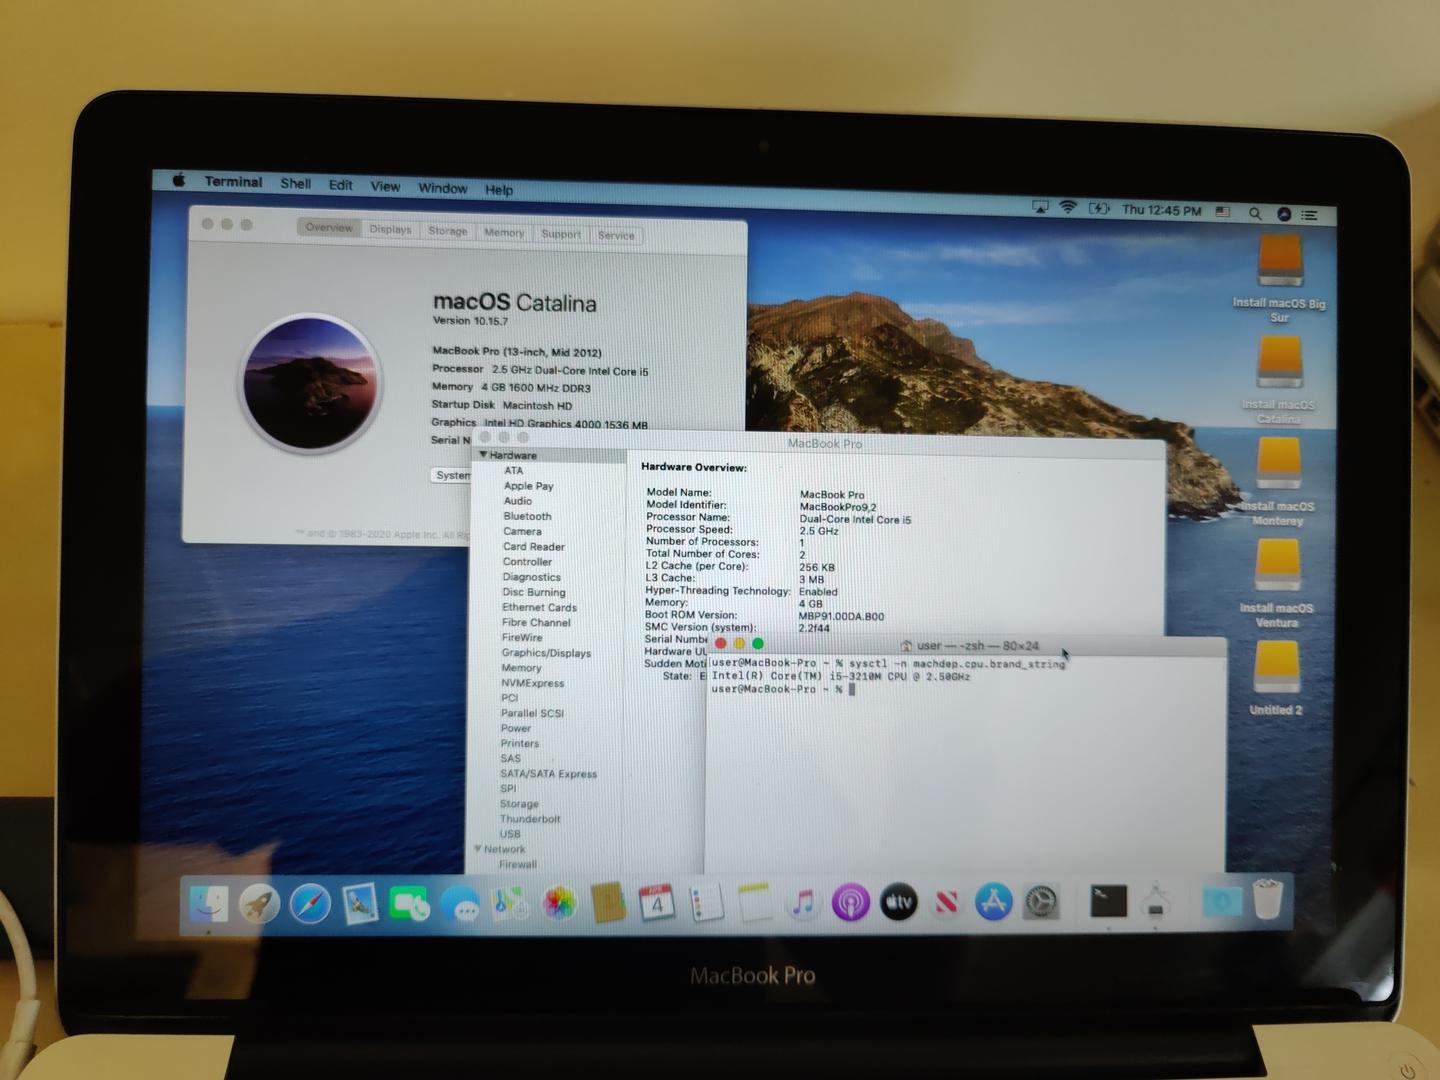Open the Mail app in the Dock

[x=359, y=904]
